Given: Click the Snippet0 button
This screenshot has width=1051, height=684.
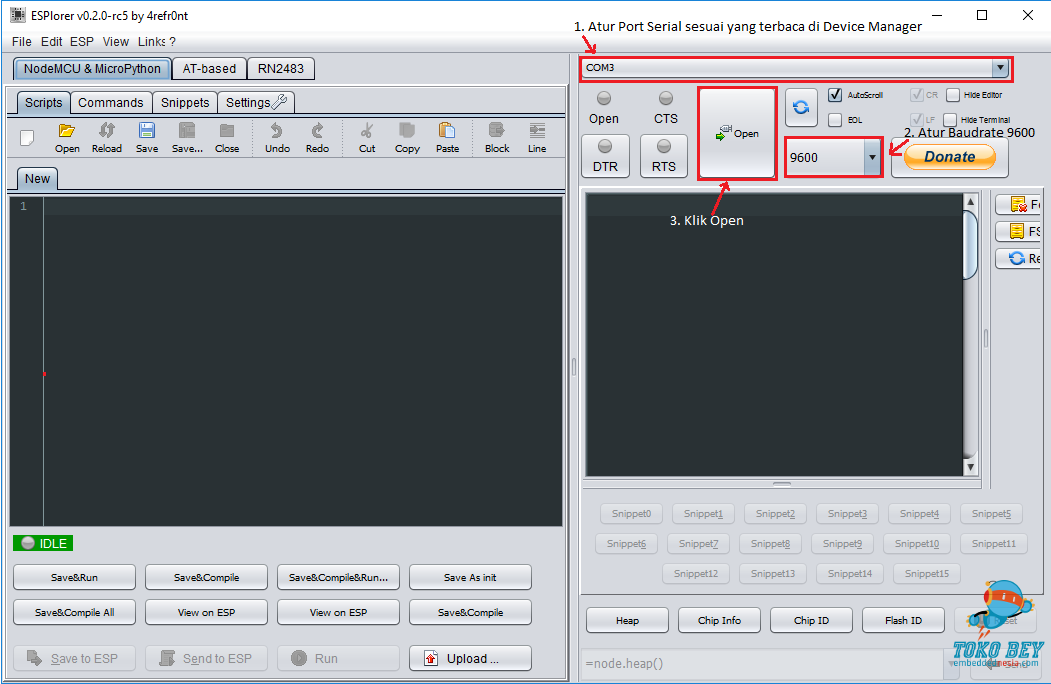Looking at the screenshot, I should [x=631, y=514].
